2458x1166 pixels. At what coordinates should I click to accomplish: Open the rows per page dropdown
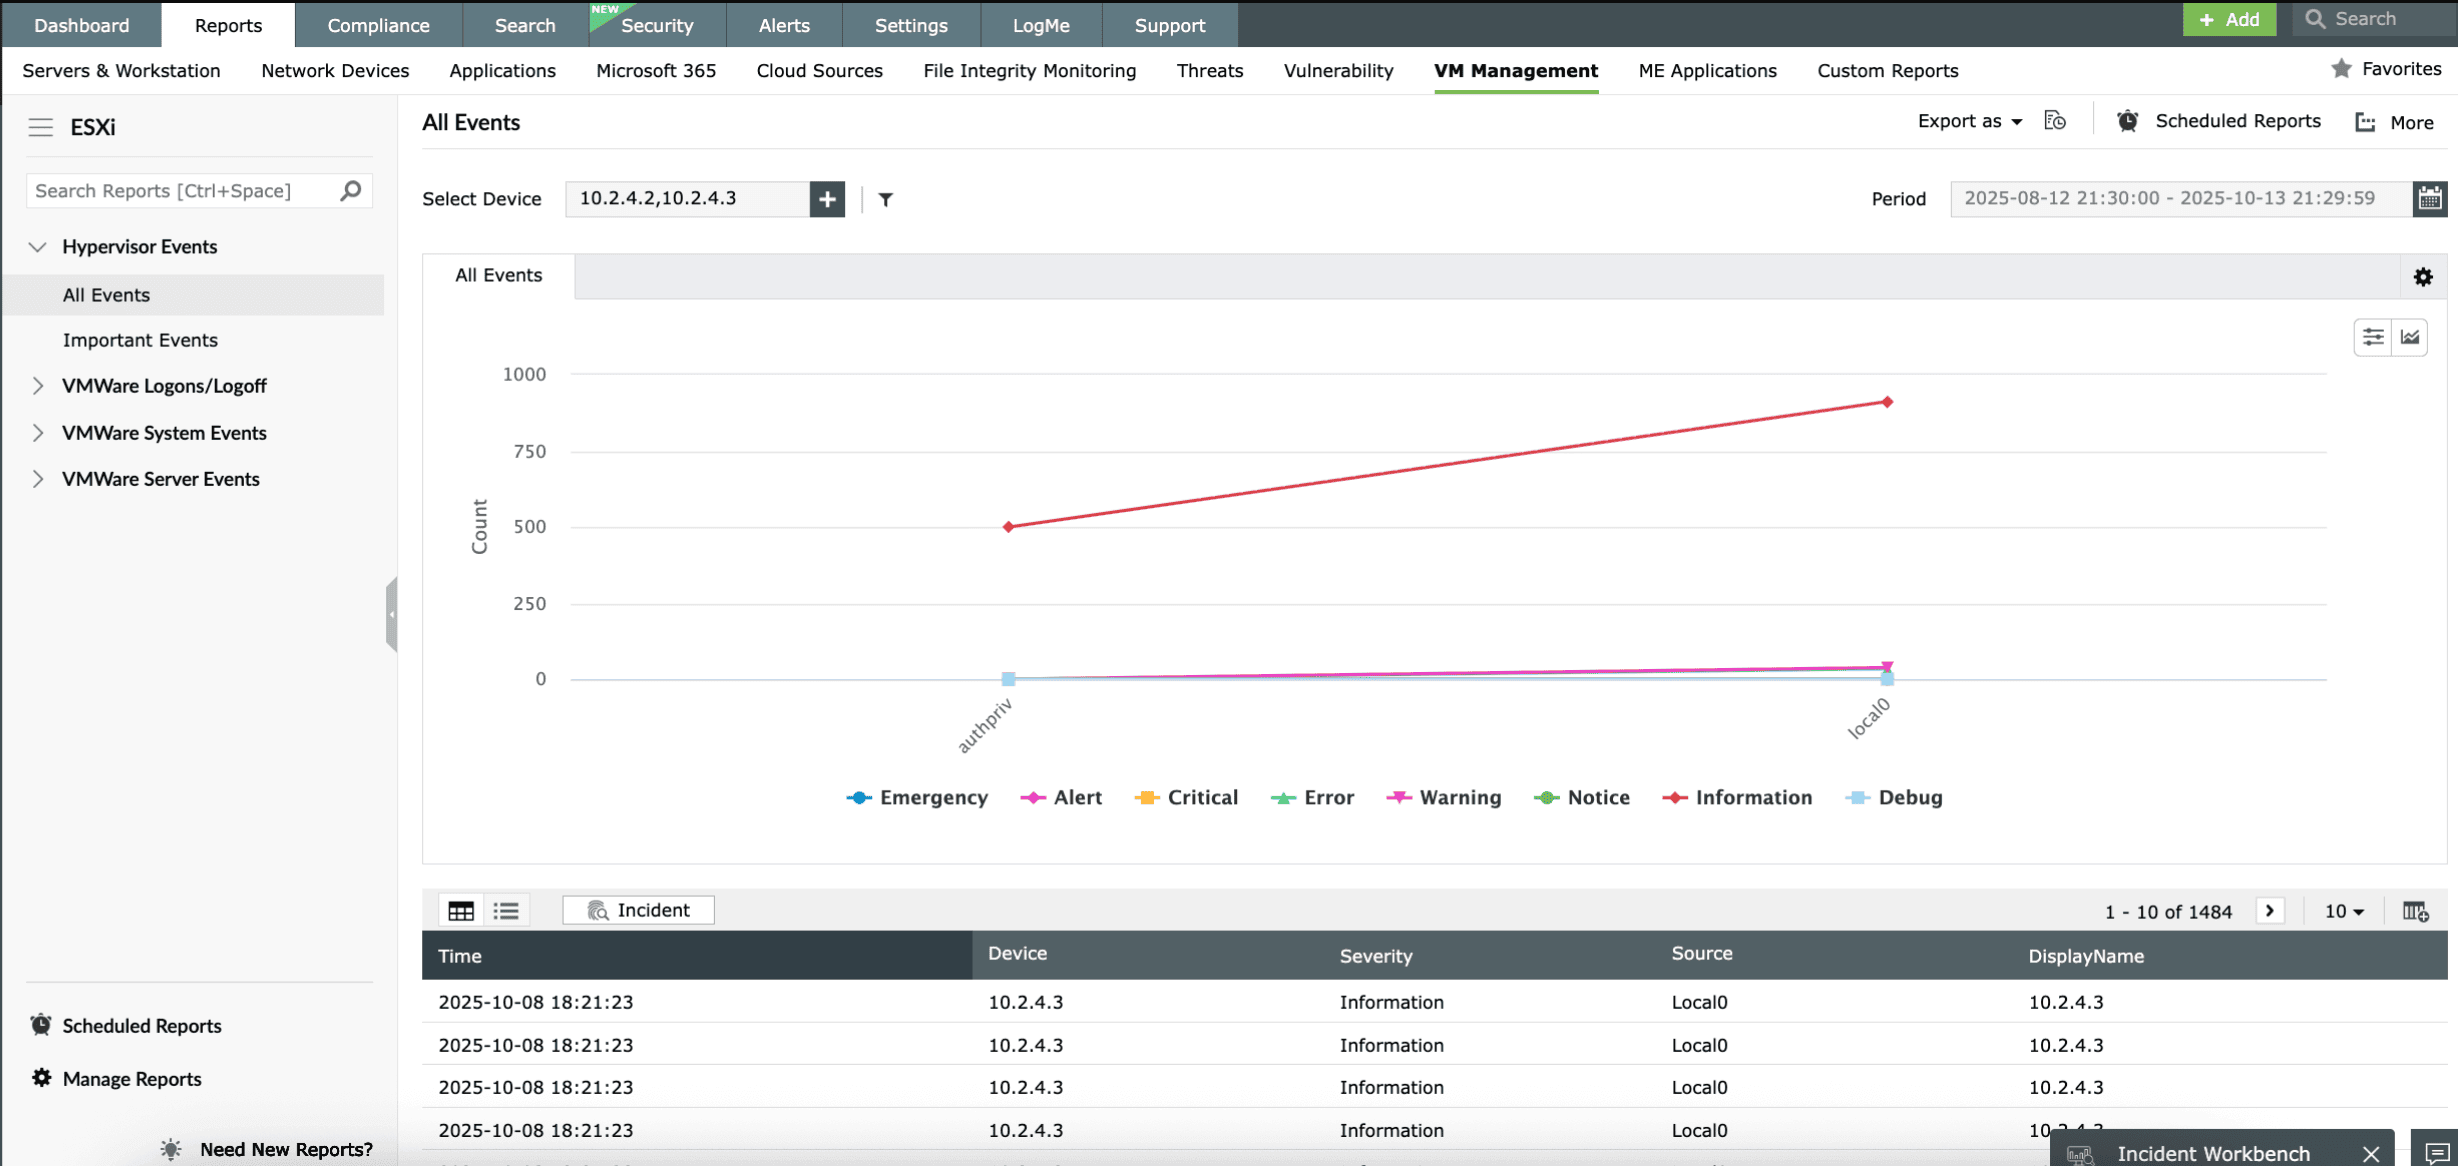[2343, 911]
